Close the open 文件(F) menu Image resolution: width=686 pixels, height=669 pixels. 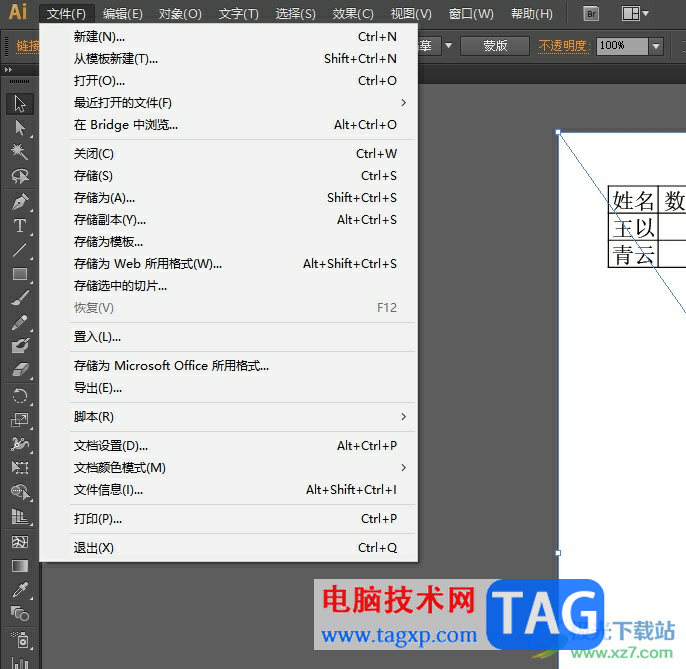coord(66,14)
